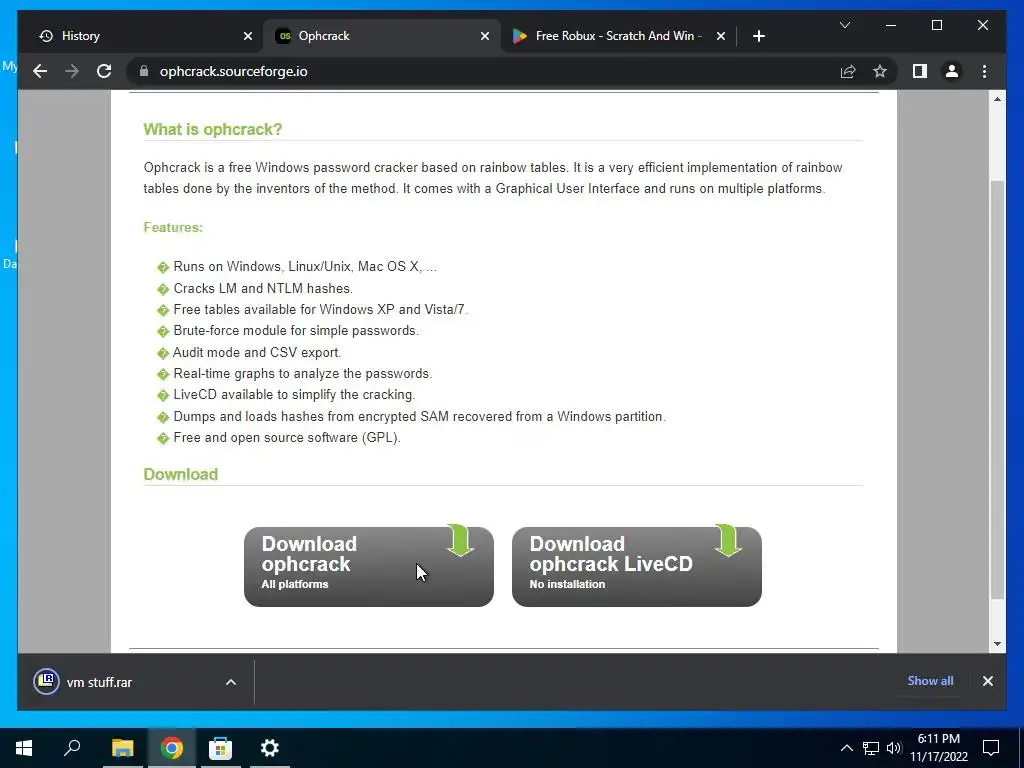Click Download ophcrack All platforms button
The width and height of the screenshot is (1024, 768).
tap(369, 566)
